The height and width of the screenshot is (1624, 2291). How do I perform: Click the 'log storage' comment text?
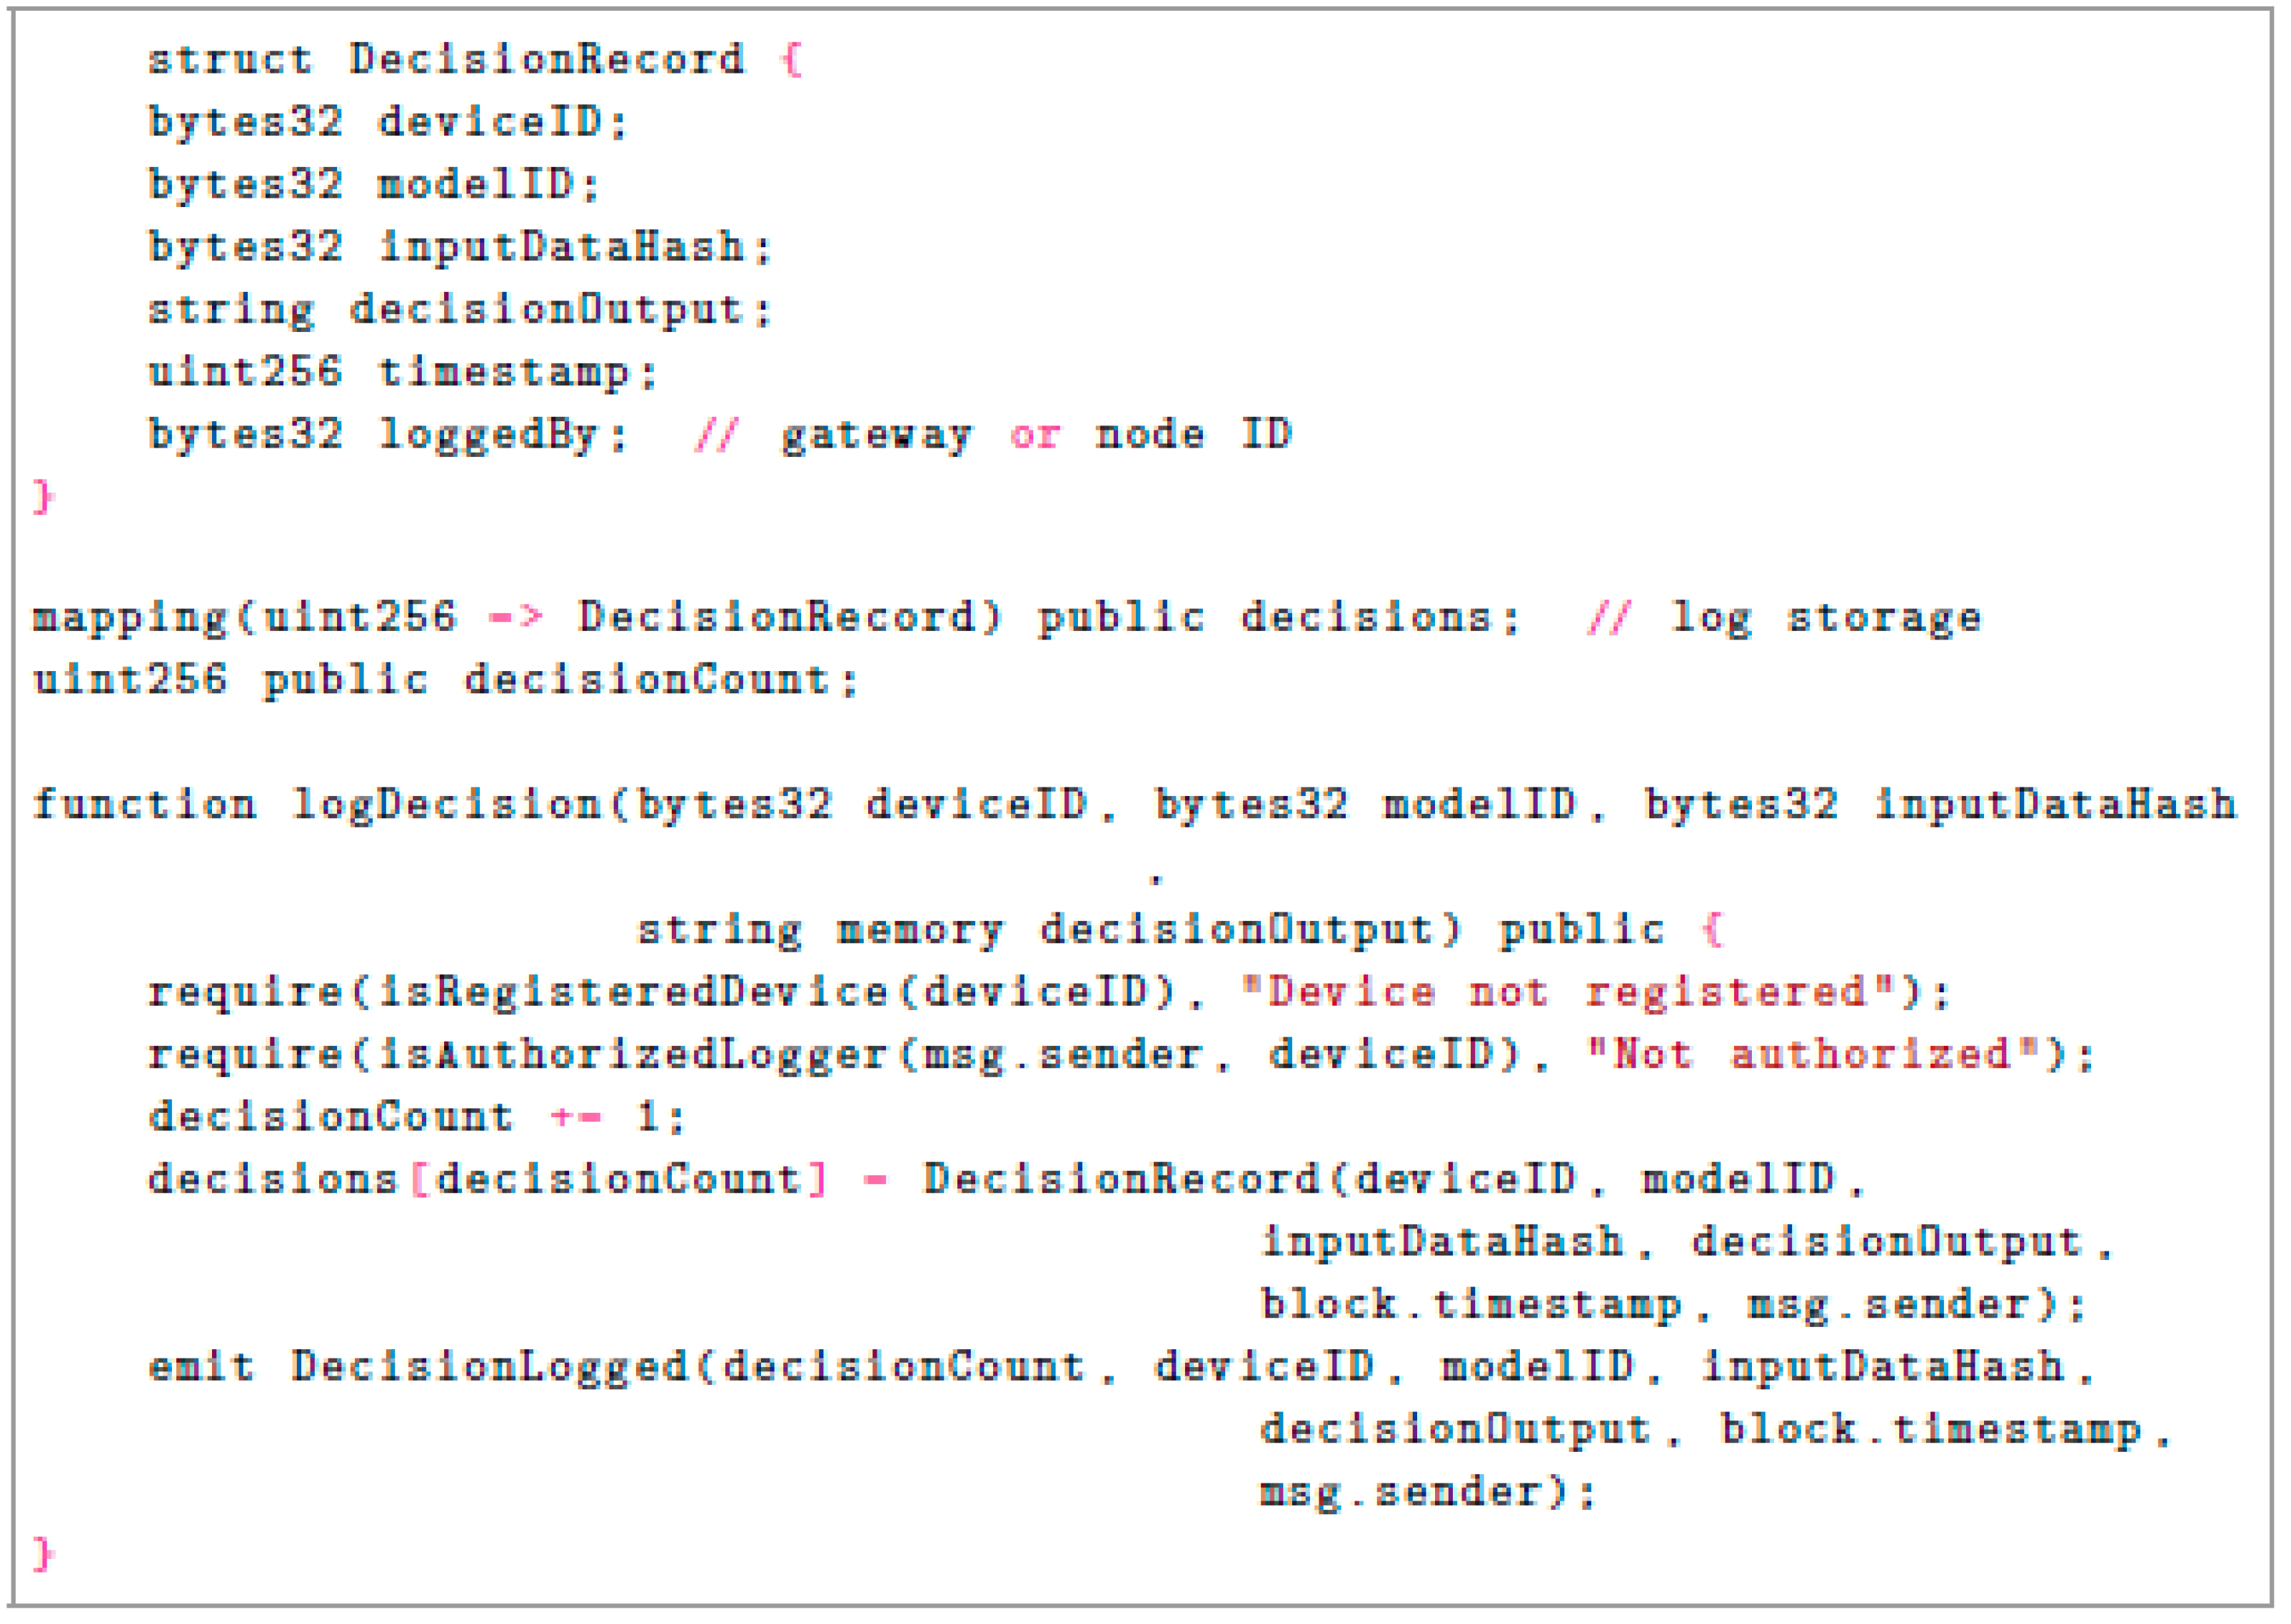click(x=1825, y=618)
